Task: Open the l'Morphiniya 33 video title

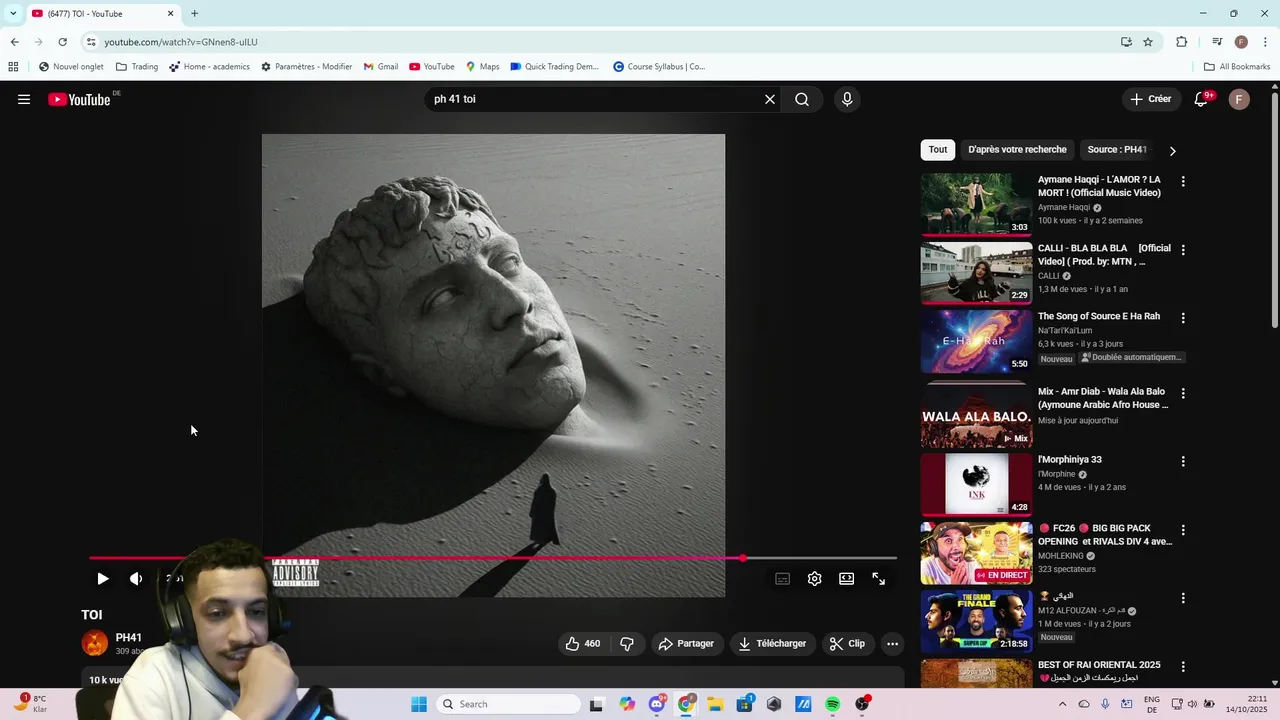Action: (x=1069, y=460)
